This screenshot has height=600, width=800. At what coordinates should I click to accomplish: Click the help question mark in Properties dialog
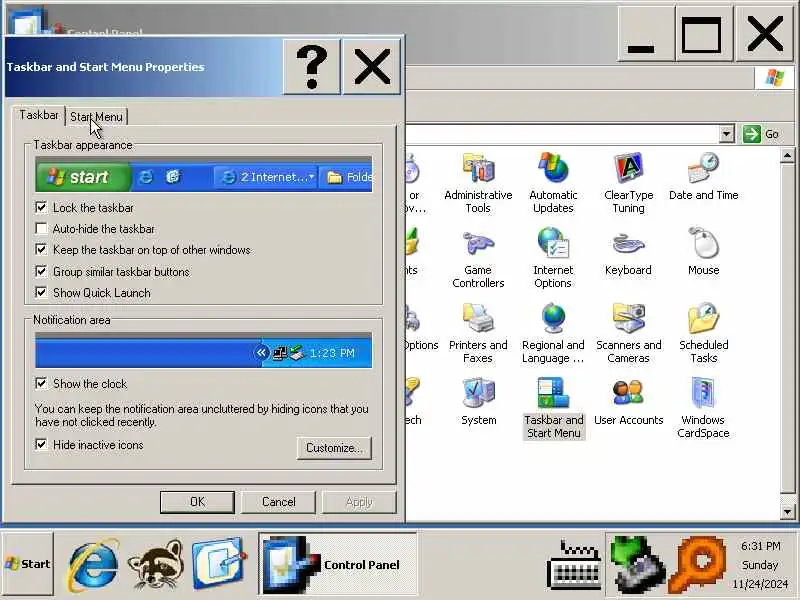(x=311, y=67)
